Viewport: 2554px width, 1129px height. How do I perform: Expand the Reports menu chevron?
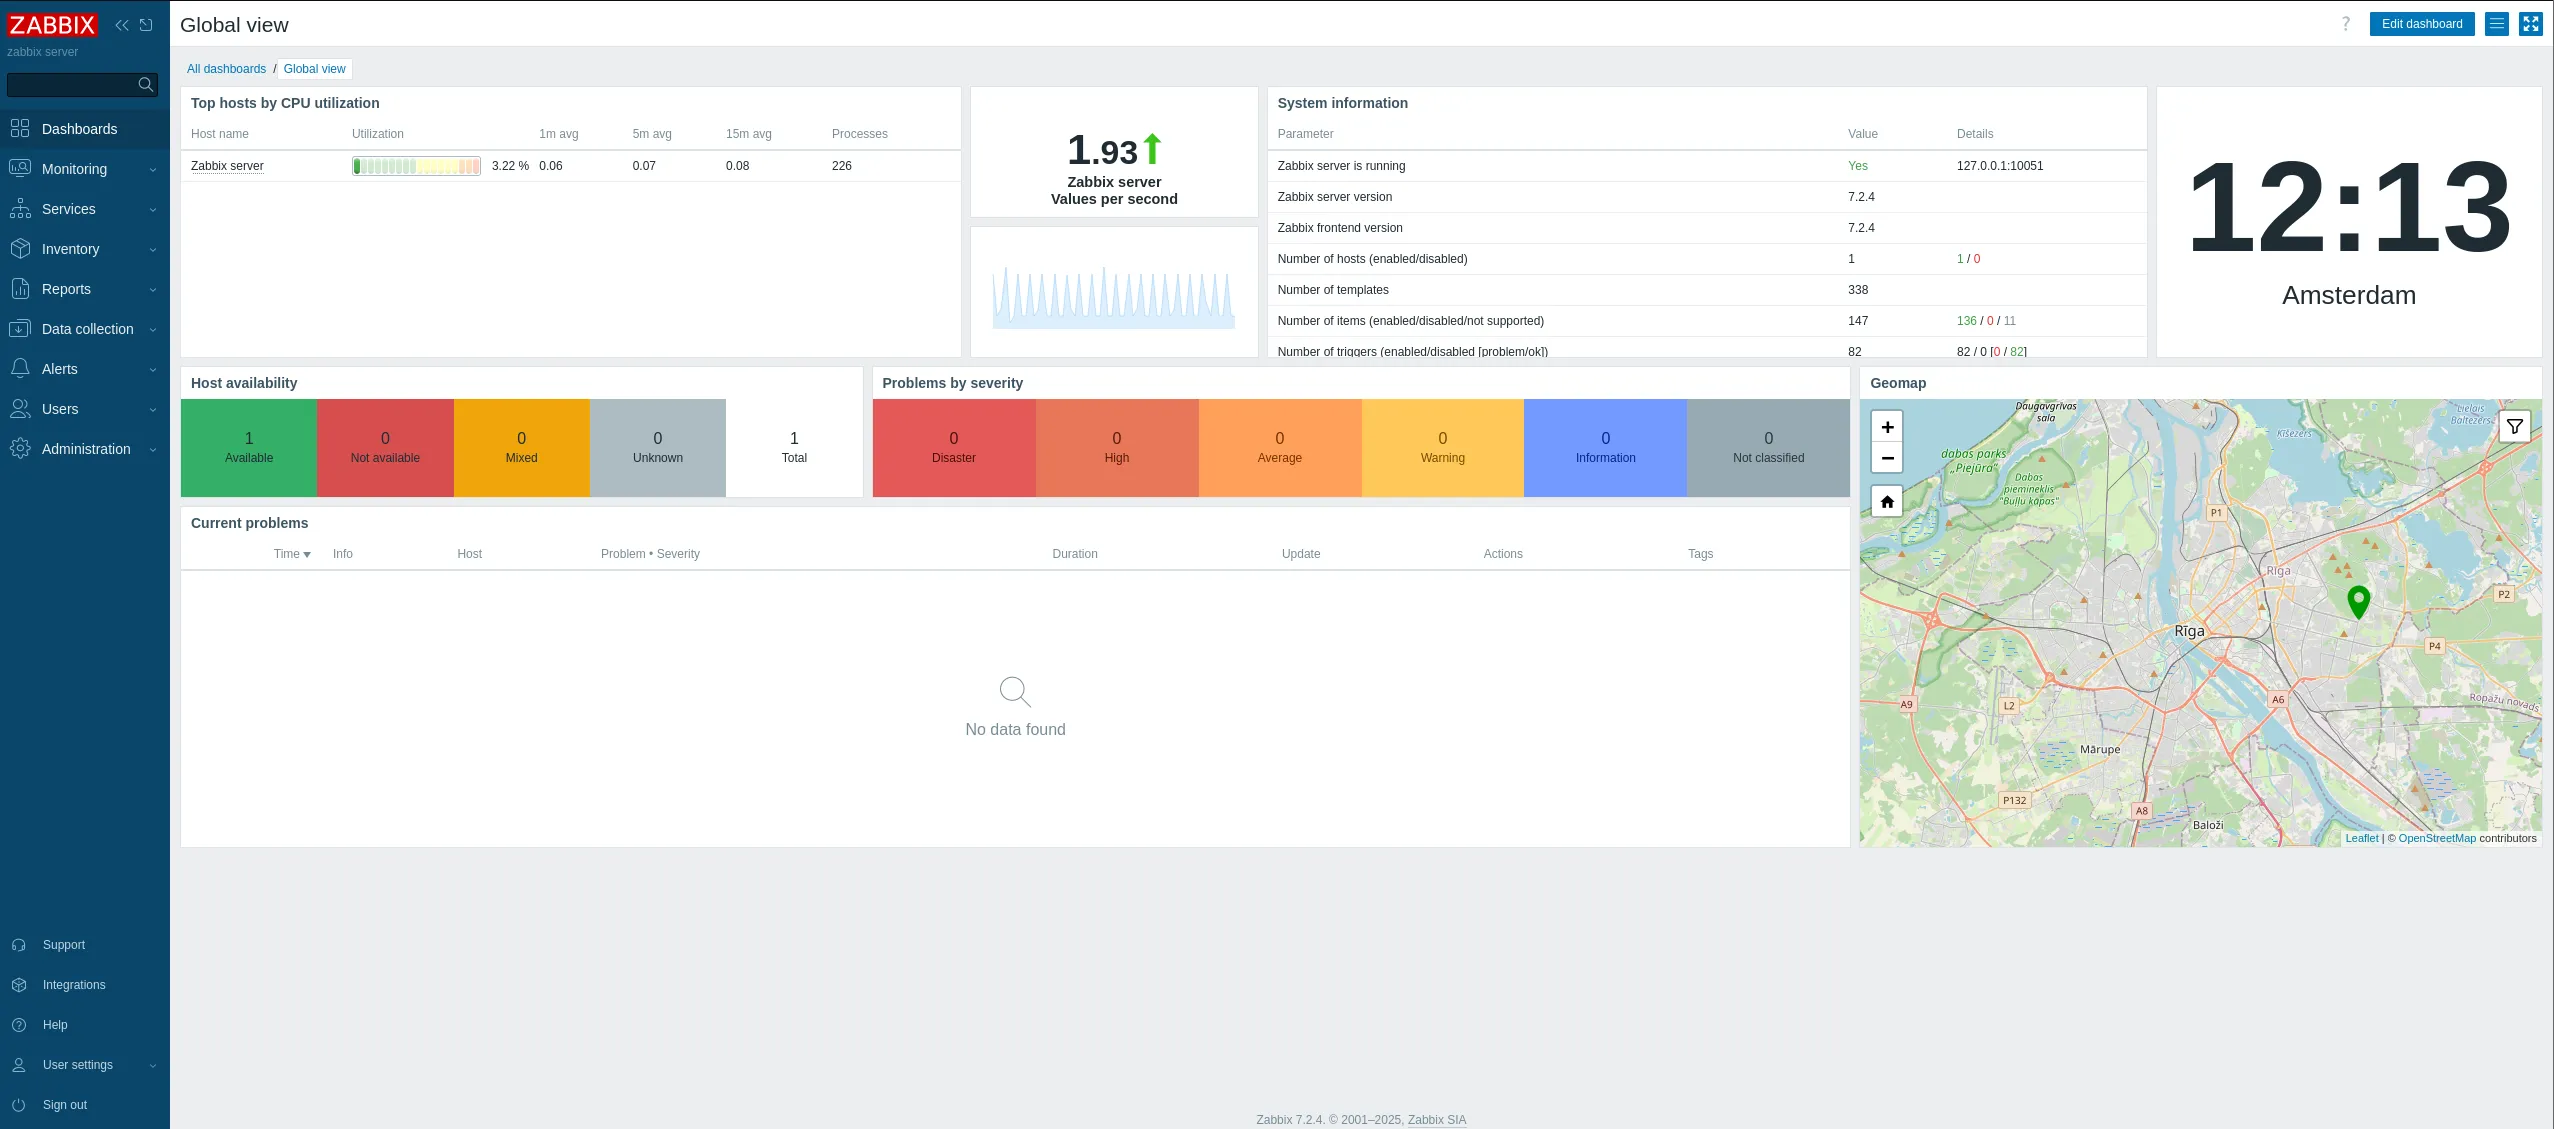coord(153,290)
